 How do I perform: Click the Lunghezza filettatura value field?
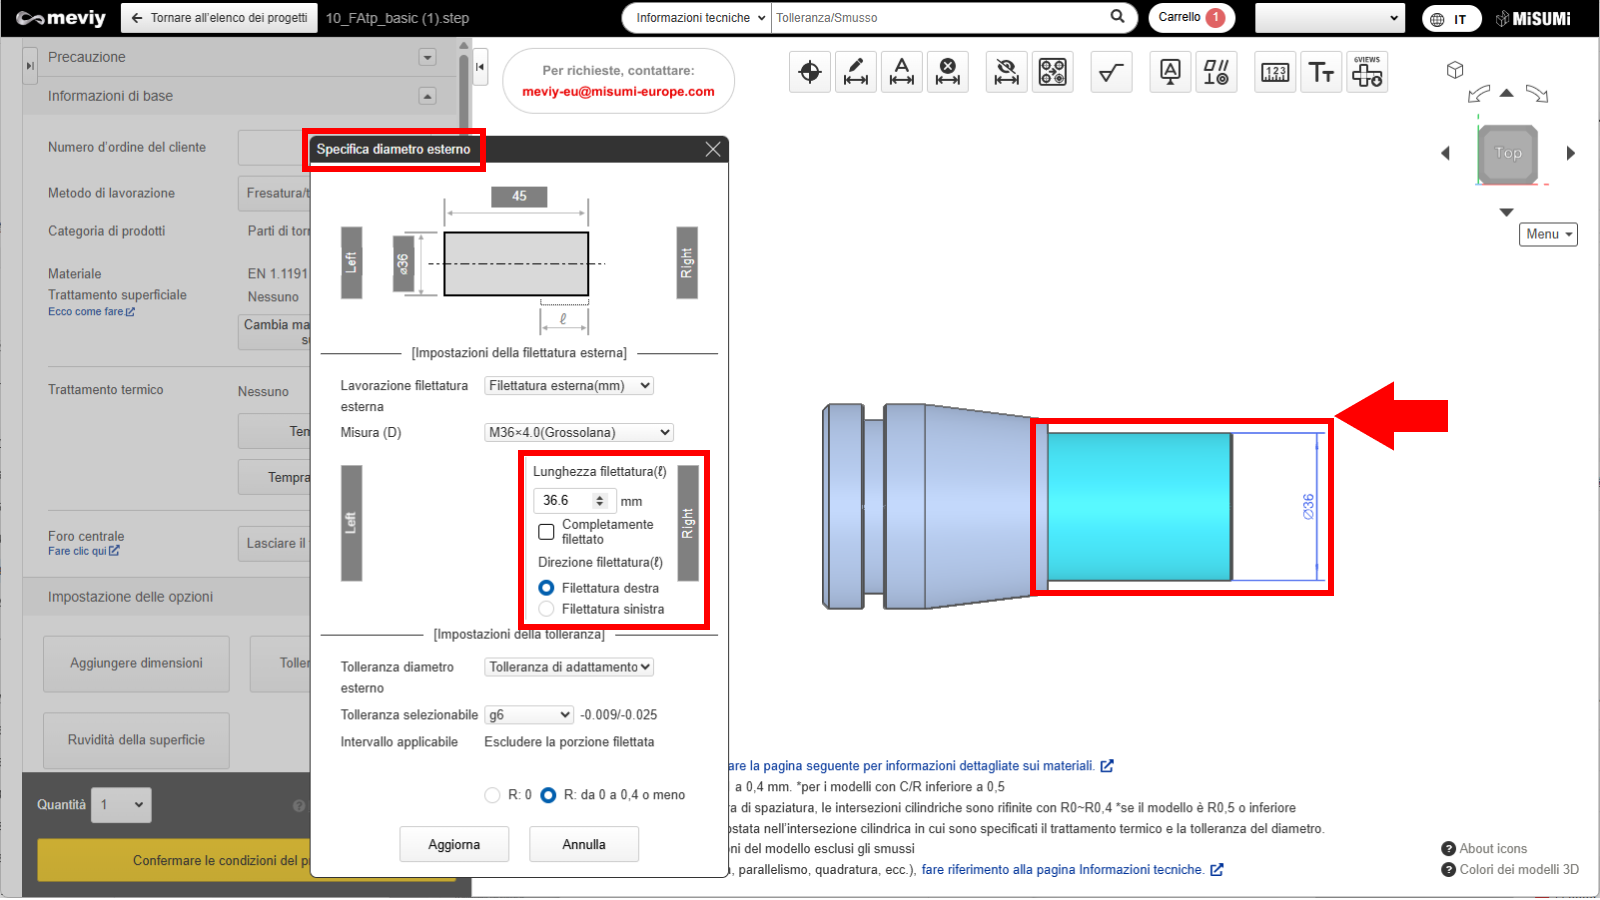(x=565, y=501)
